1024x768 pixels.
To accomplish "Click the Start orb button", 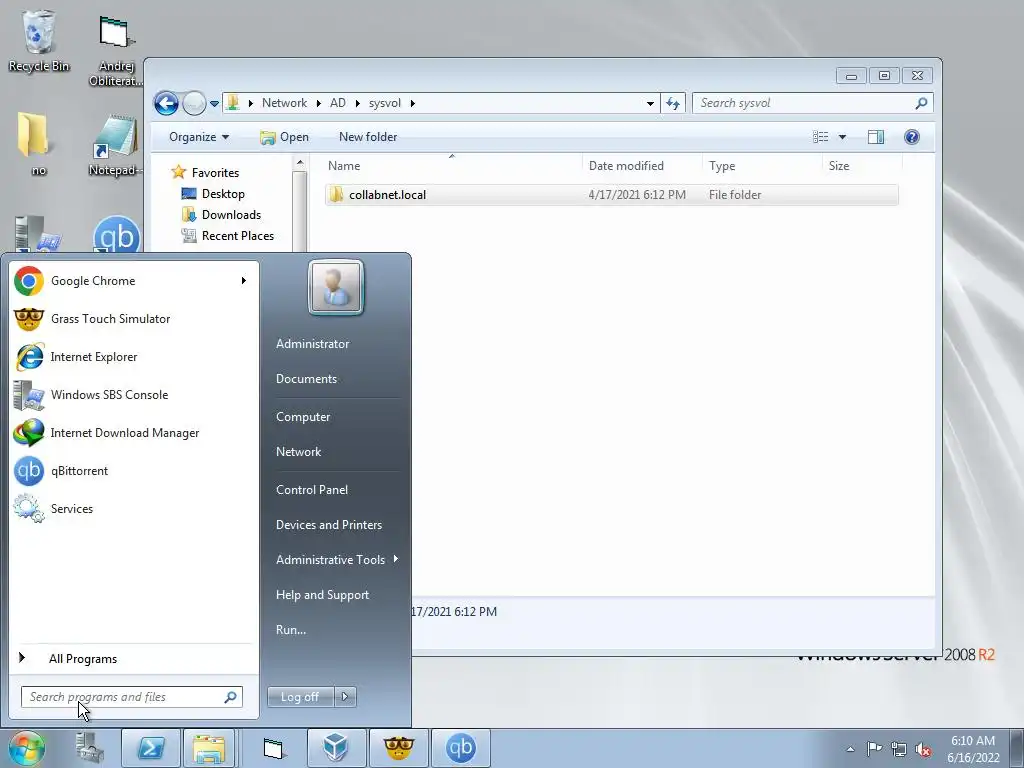I will point(26,748).
